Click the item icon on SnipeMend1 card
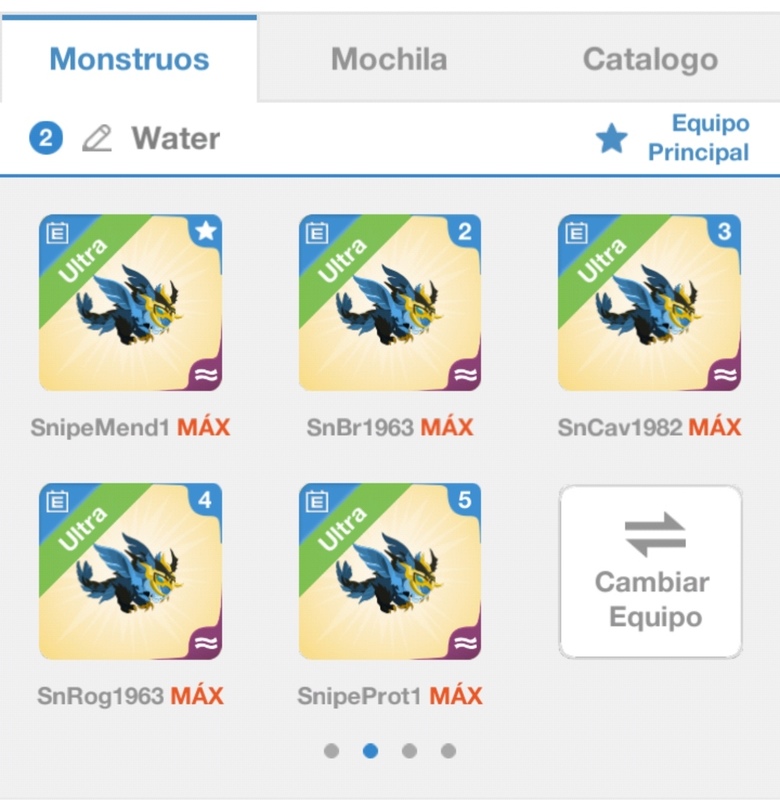This screenshot has width=780, height=800. [55, 233]
